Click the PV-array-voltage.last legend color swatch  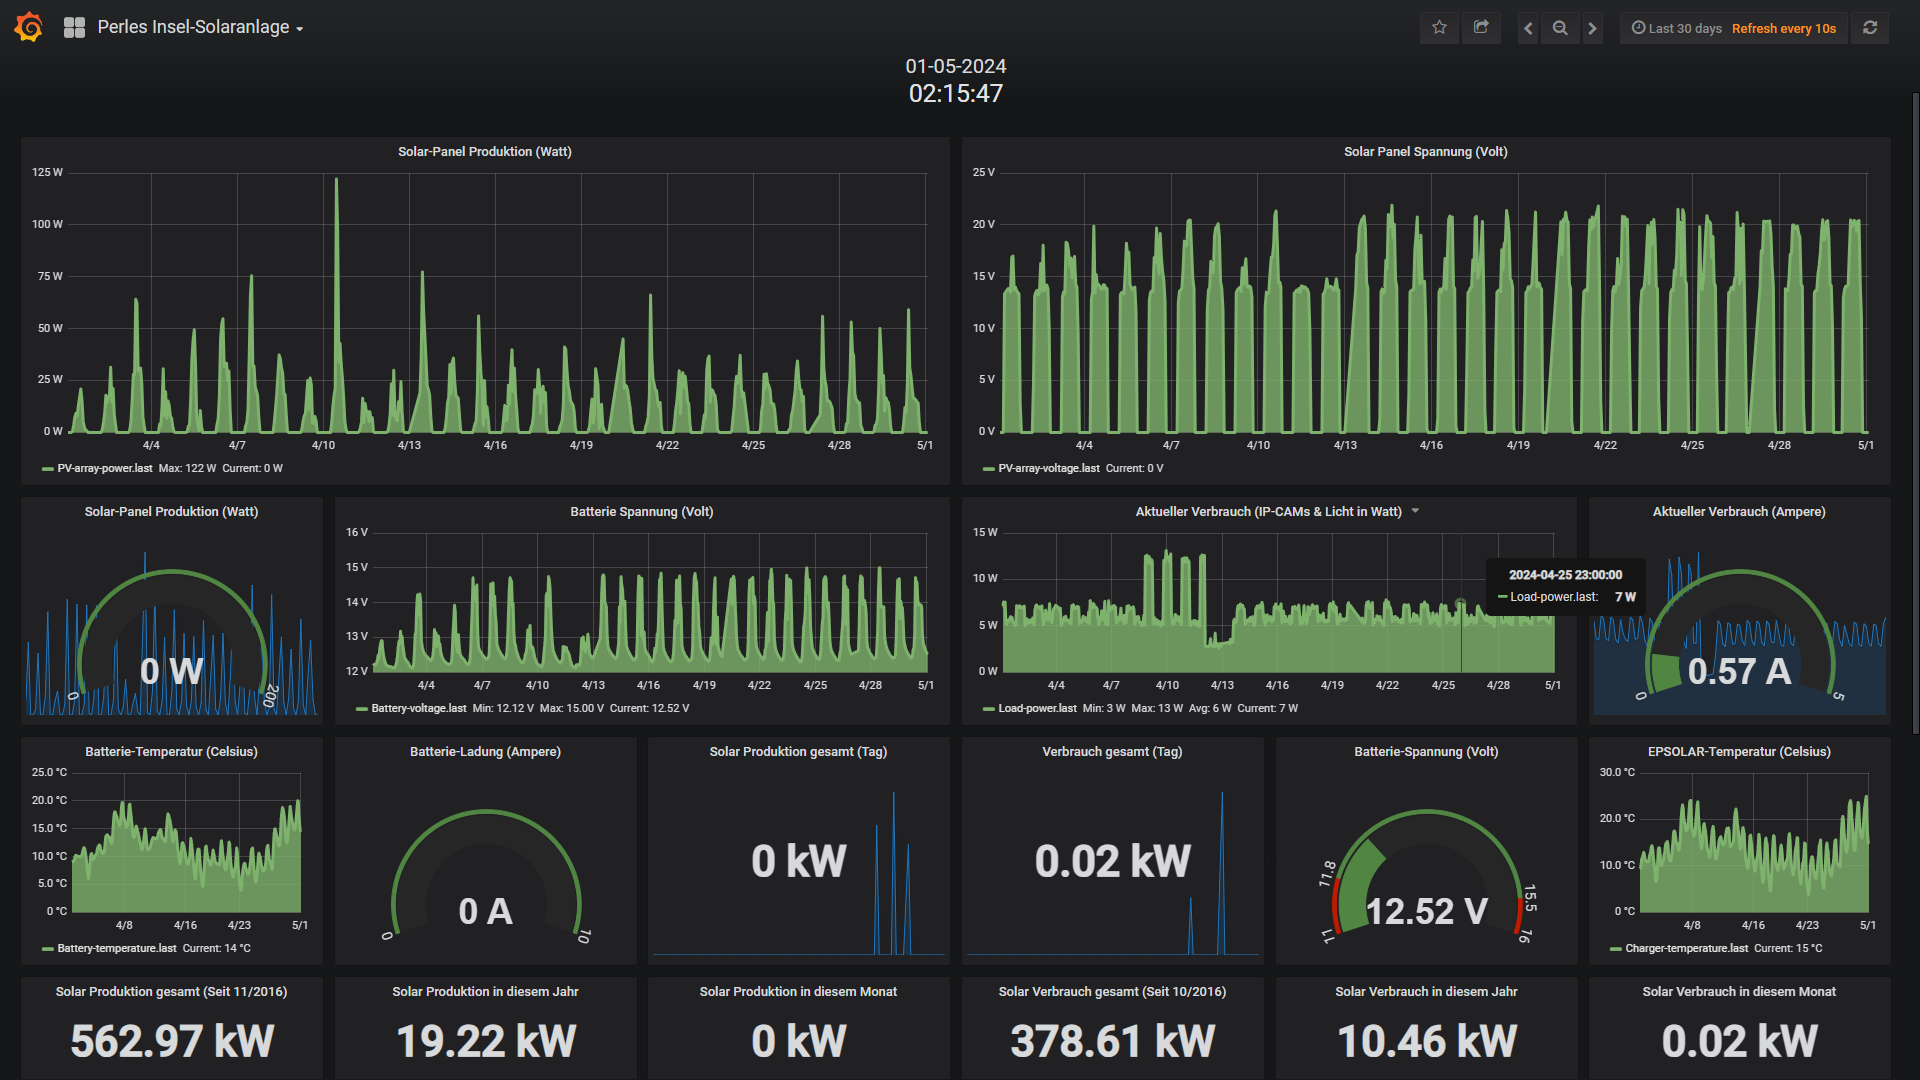(988, 468)
